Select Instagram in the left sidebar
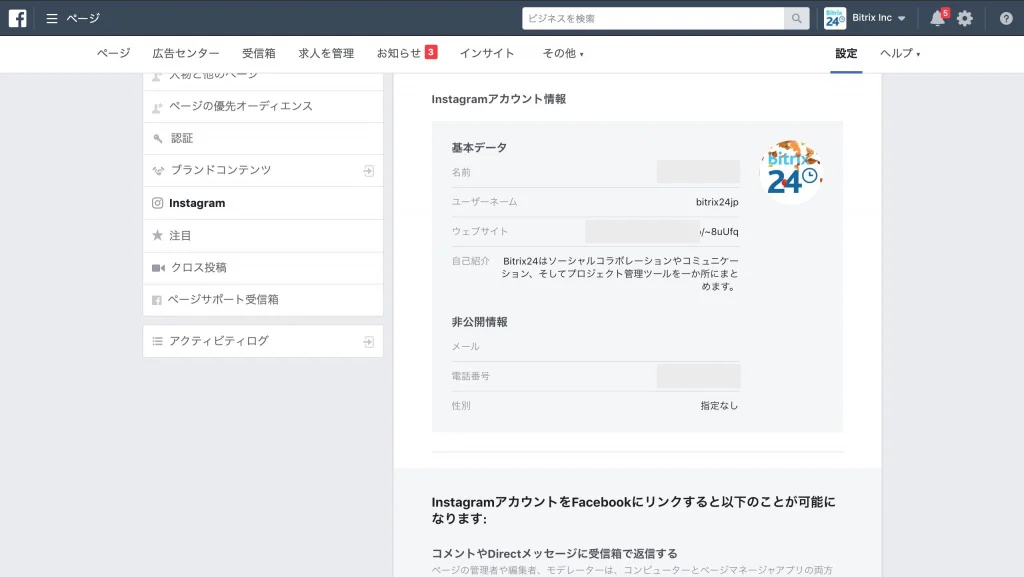The height and width of the screenshot is (577, 1024). point(194,202)
